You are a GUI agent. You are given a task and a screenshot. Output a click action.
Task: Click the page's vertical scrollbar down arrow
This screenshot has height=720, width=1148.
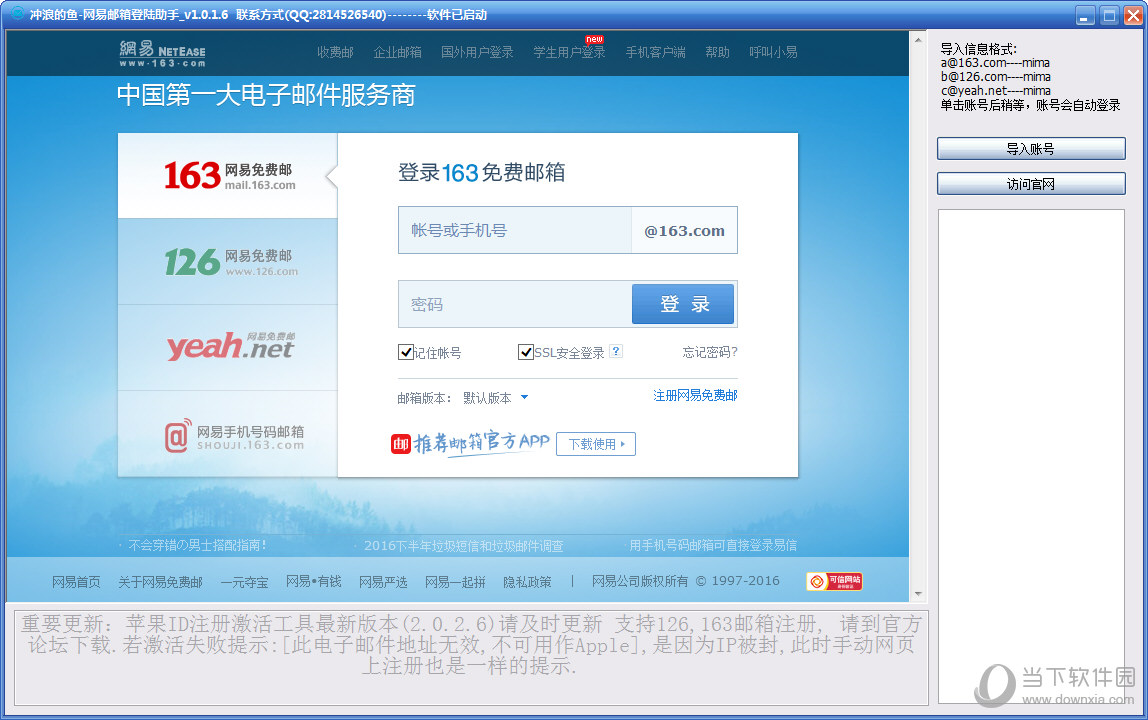(x=917, y=594)
